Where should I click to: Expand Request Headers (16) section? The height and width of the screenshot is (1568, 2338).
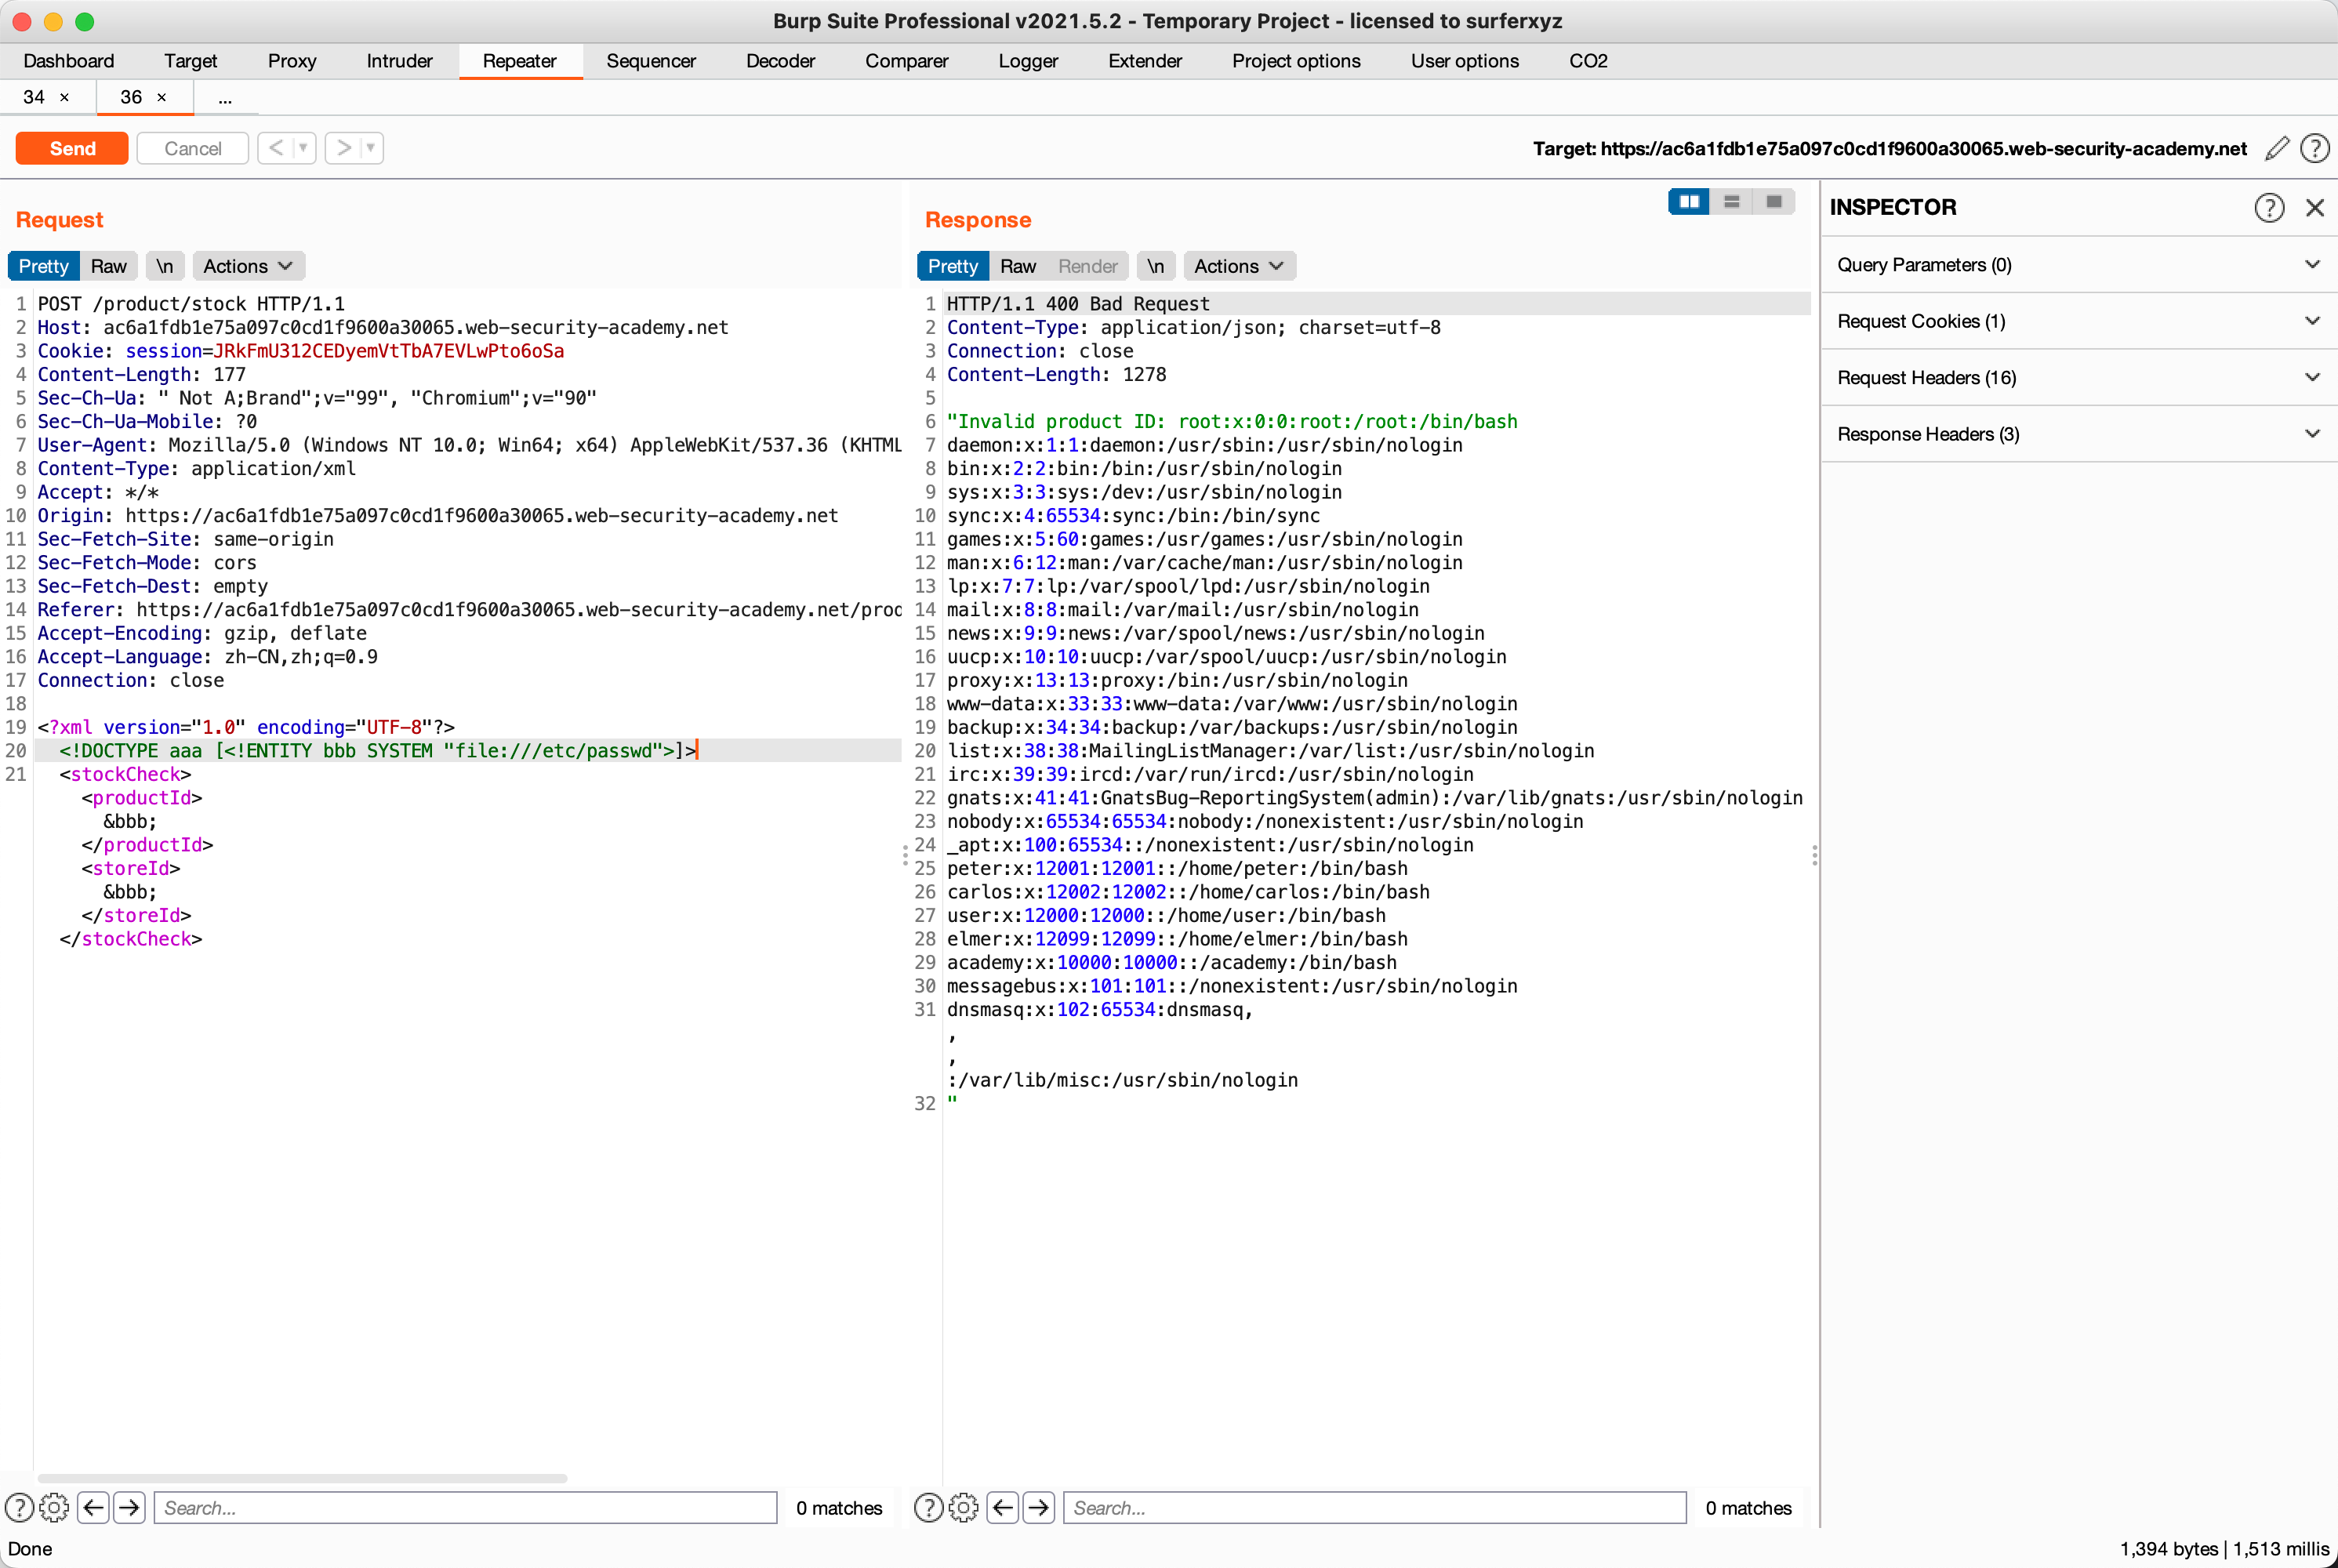pos(2079,378)
